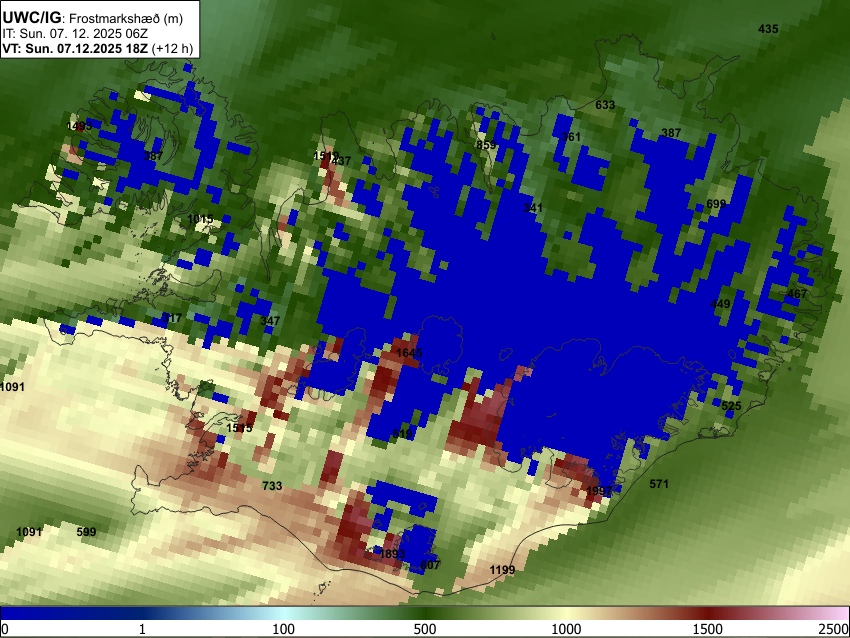Click the 387 value near 699 and 633
This screenshot has width=850, height=638.
pos(671,133)
